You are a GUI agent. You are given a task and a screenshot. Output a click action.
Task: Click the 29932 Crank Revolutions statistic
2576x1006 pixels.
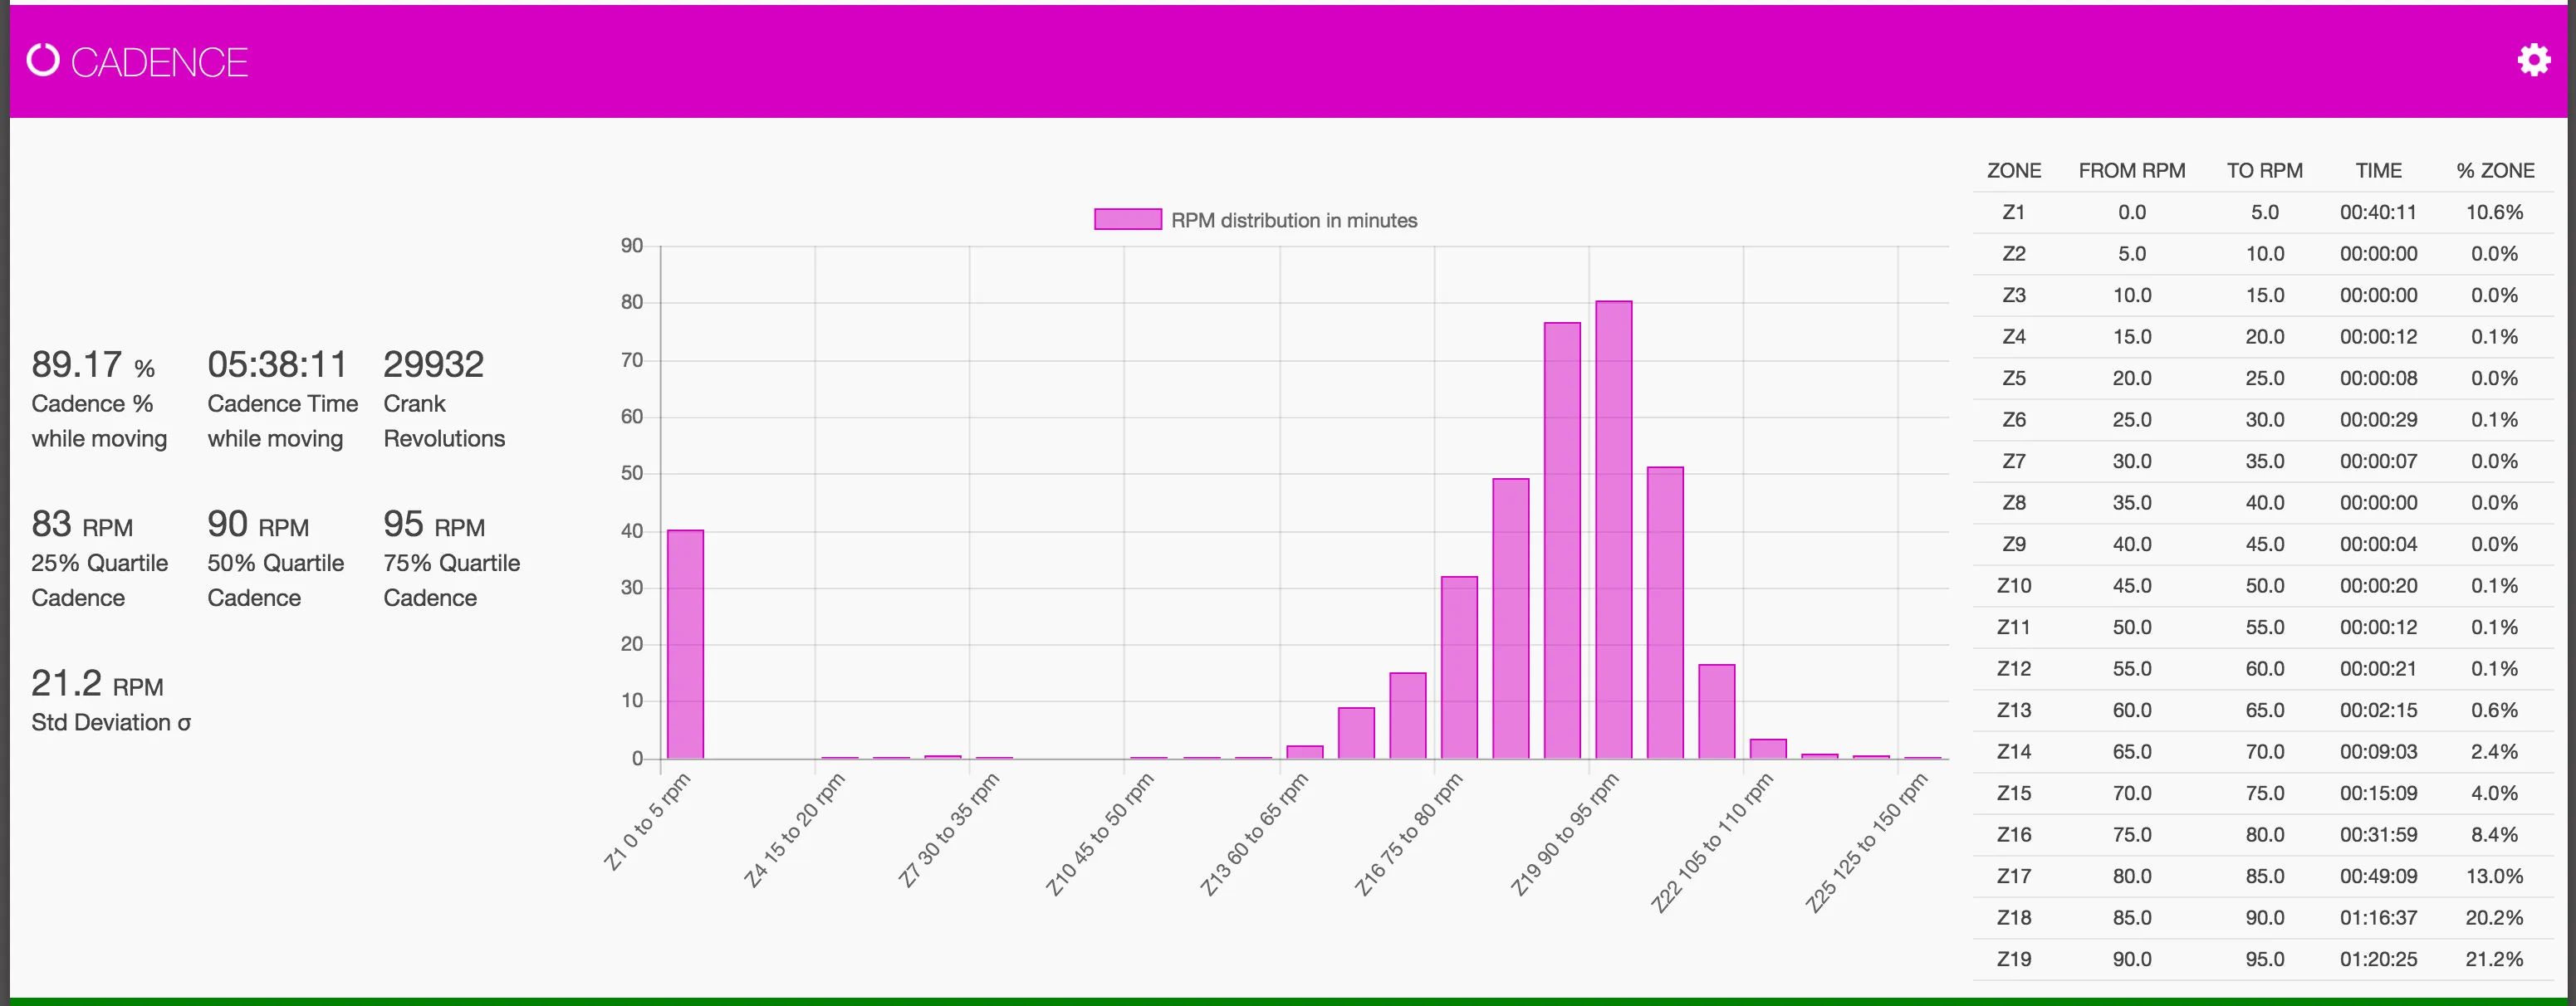click(433, 365)
